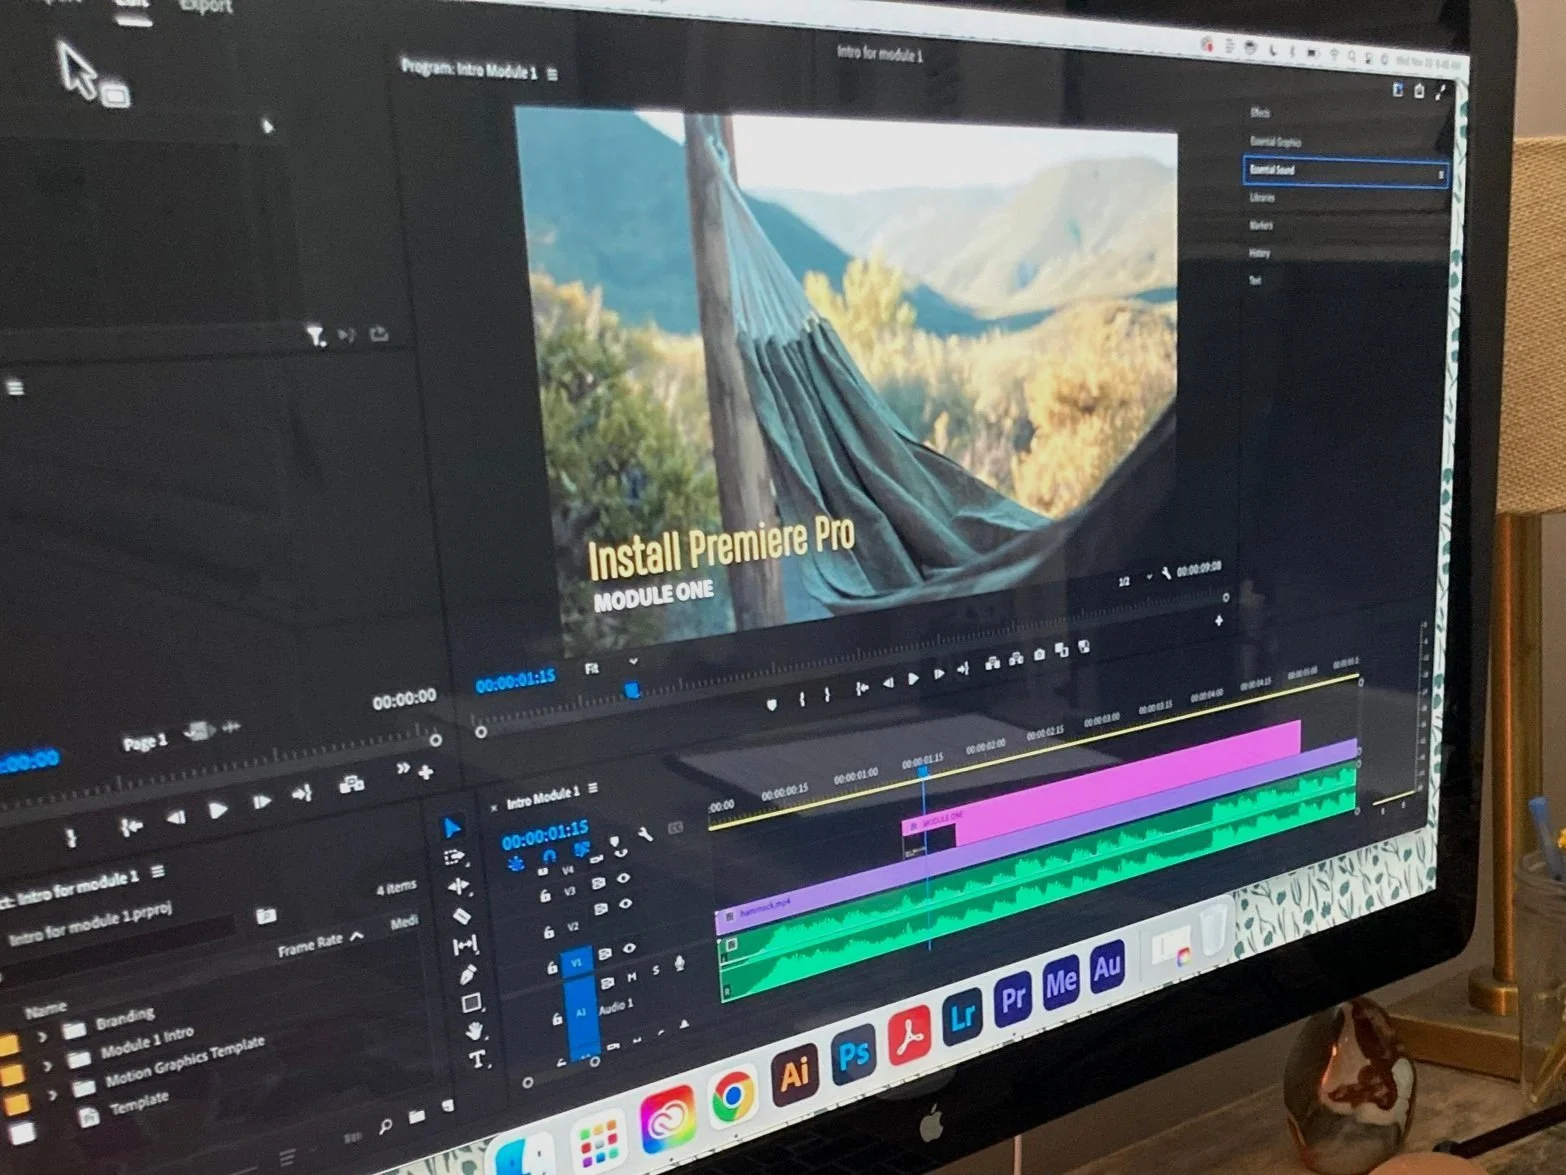Viewport: 1566px width, 1175px height.
Task: Open the Effects panel
Action: [x=1260, y=113]
